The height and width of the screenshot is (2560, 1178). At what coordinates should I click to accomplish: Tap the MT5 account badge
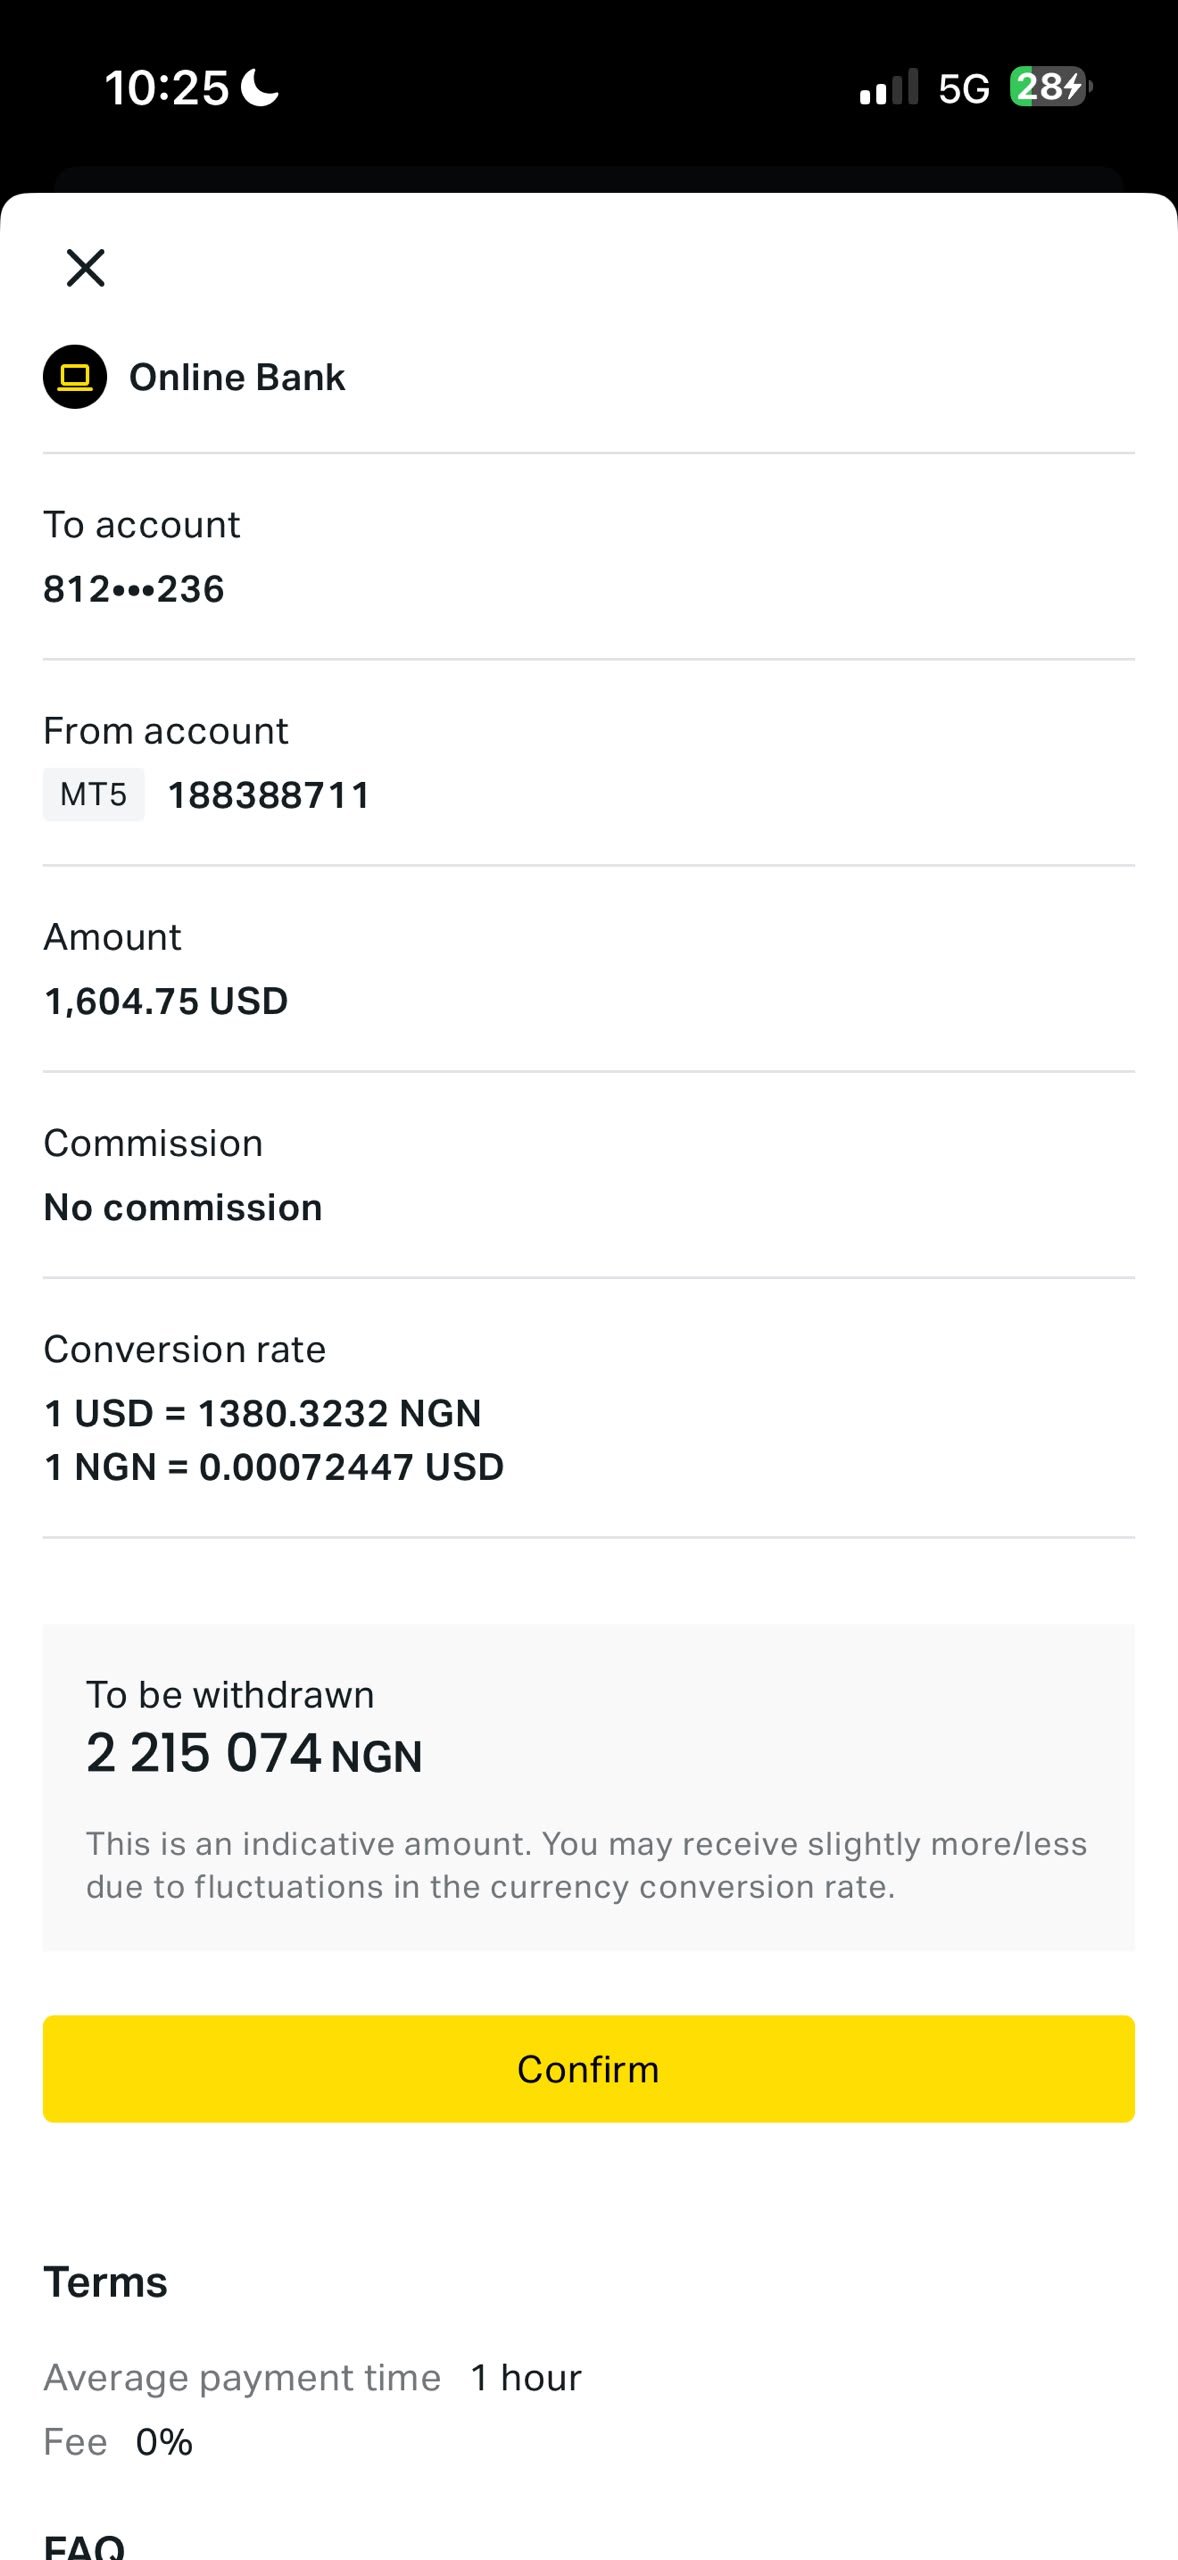93,795
